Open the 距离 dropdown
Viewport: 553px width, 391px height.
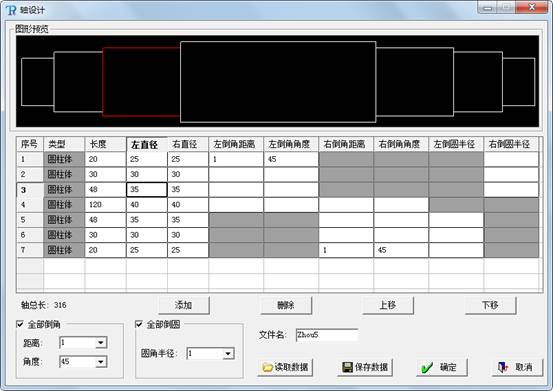point(101,342)
